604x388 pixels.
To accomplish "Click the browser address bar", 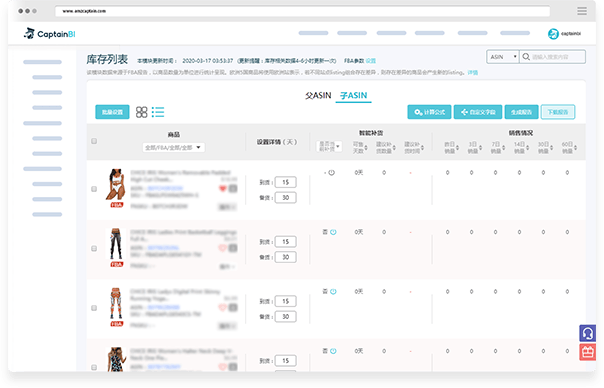I will click(302, 11).
